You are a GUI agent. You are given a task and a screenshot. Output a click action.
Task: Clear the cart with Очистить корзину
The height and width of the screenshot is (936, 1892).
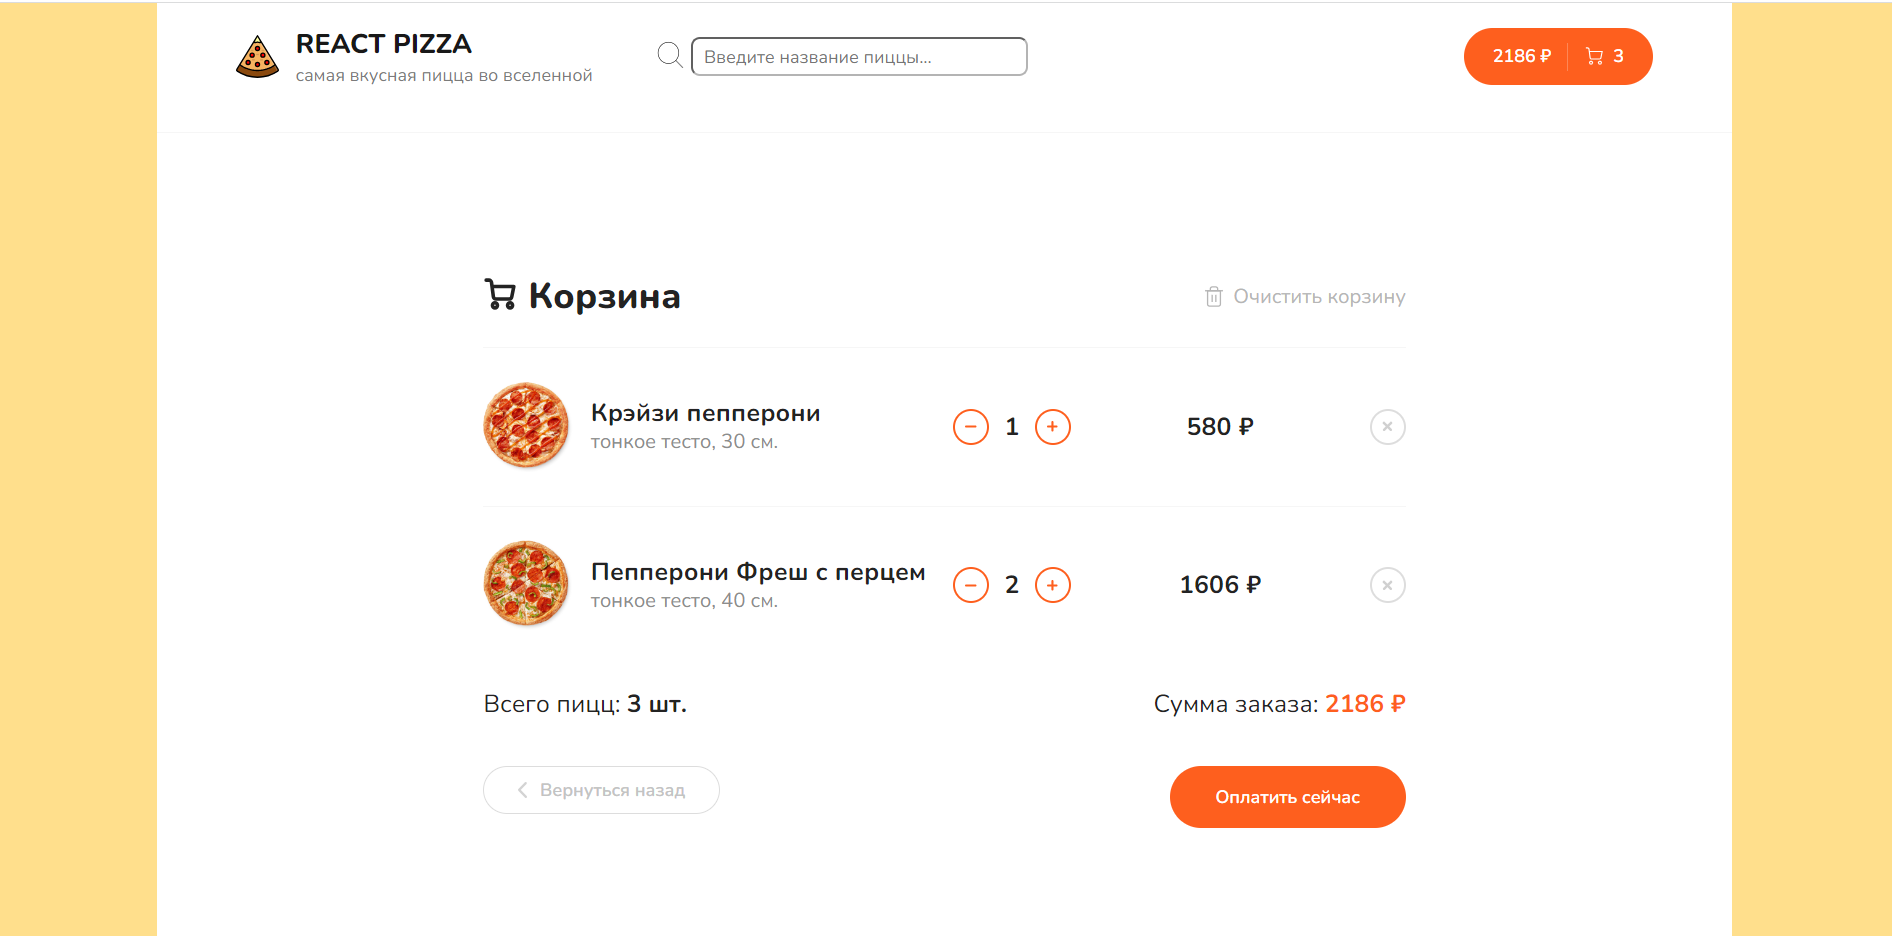pos(1305,297)
